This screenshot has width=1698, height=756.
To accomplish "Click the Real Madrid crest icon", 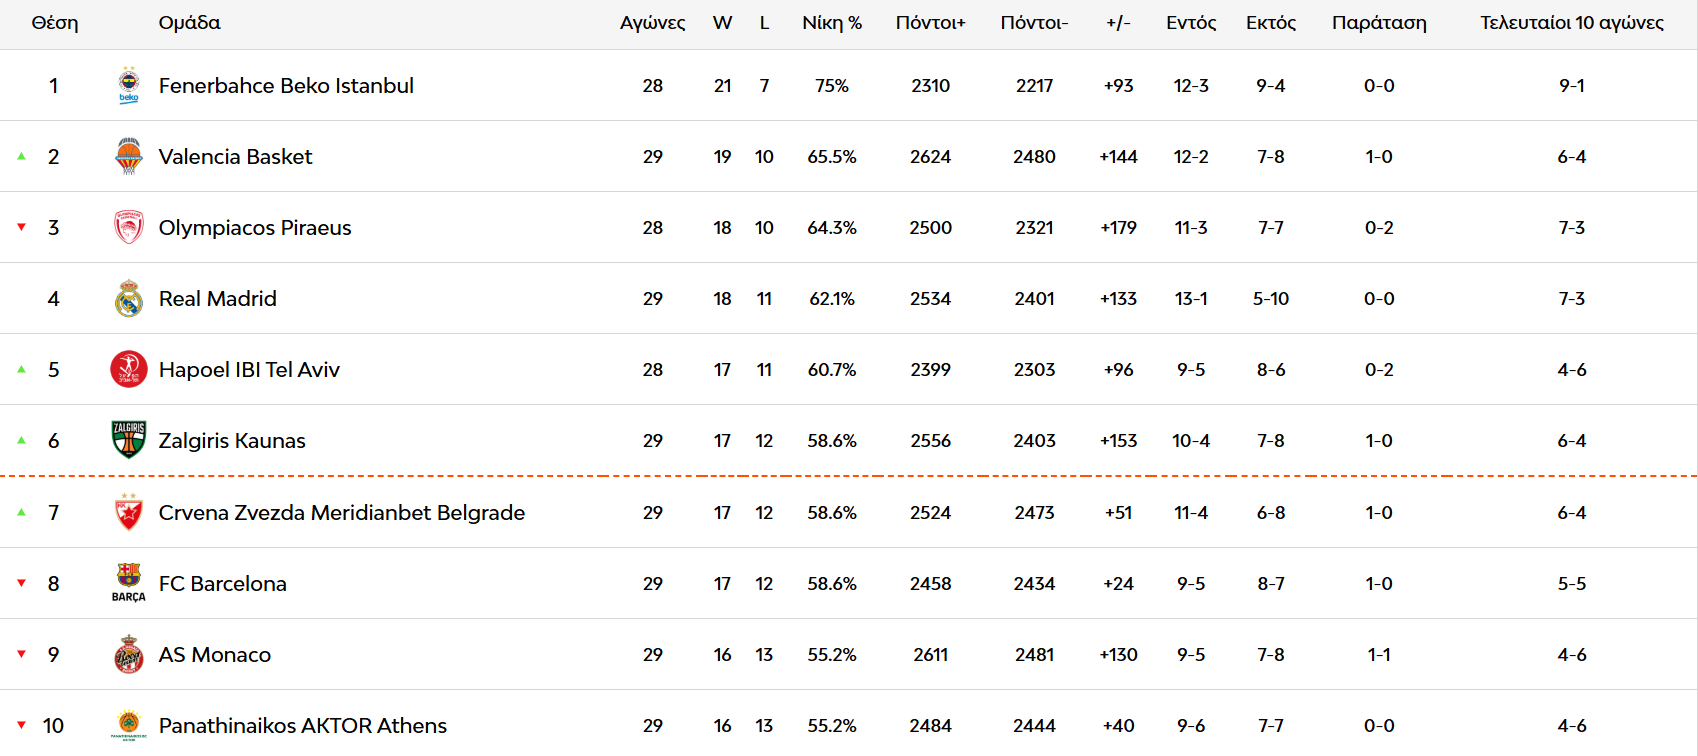I will (129, 298).
